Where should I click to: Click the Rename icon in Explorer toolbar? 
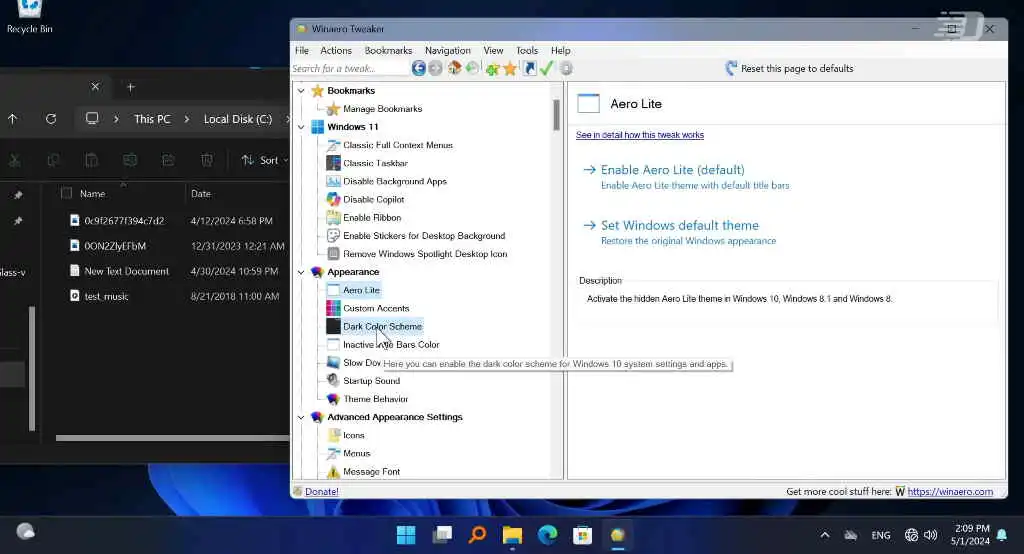pos(130,160)
